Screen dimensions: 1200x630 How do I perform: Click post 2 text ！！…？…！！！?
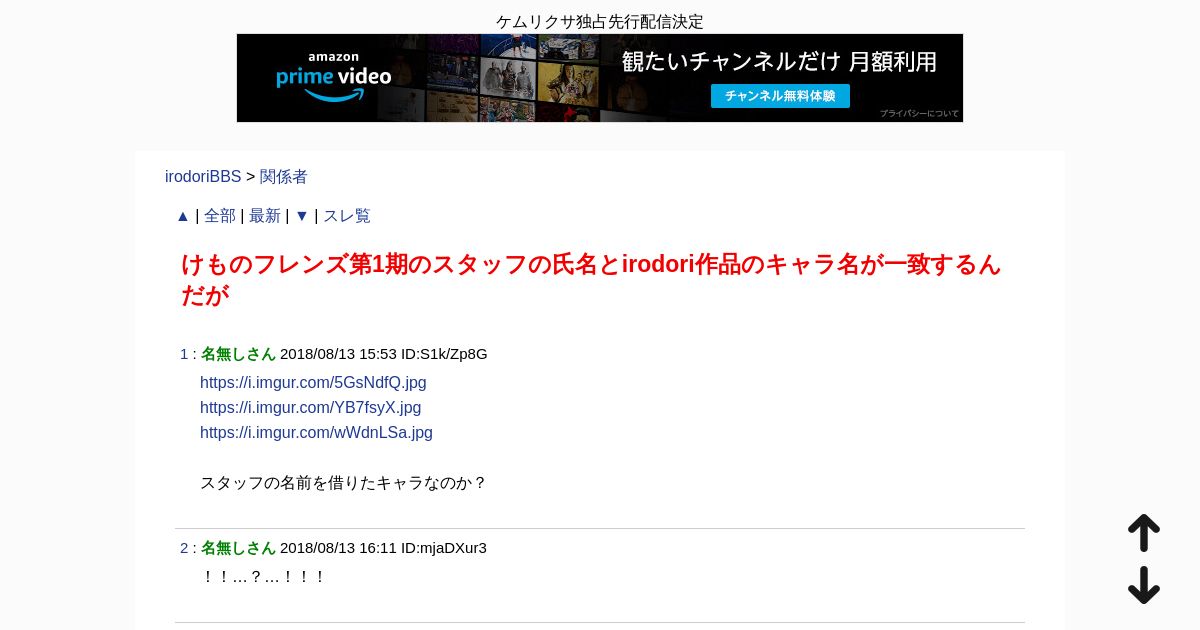coord(264,577)
